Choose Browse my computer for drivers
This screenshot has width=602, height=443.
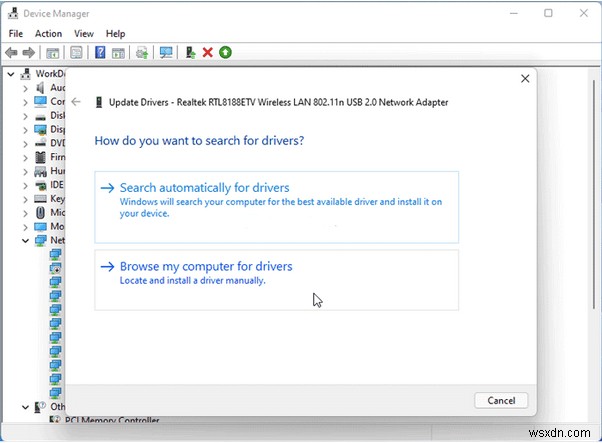(x=276, y=280)
